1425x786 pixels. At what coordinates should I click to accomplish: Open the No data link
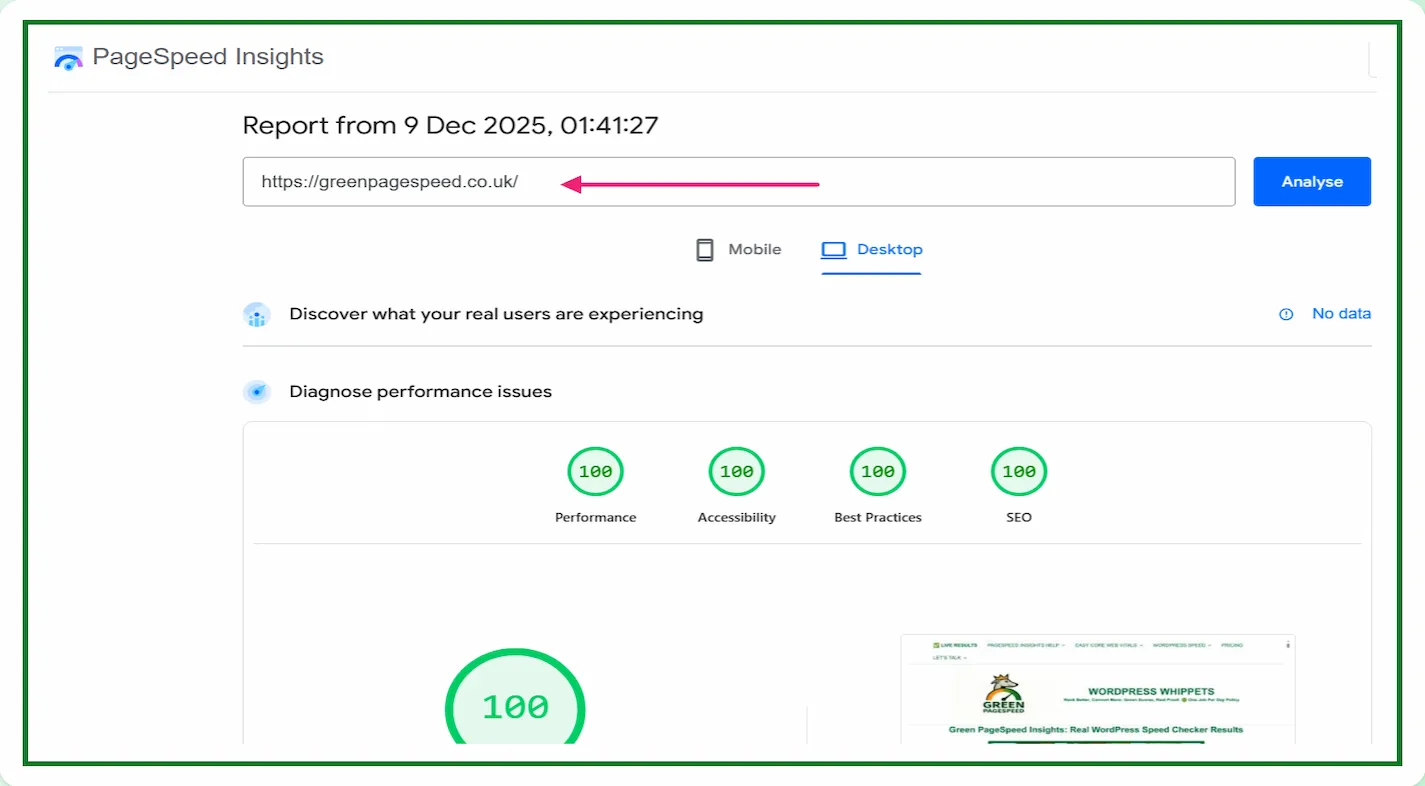pyautogui.click(x=1341, y=314)
